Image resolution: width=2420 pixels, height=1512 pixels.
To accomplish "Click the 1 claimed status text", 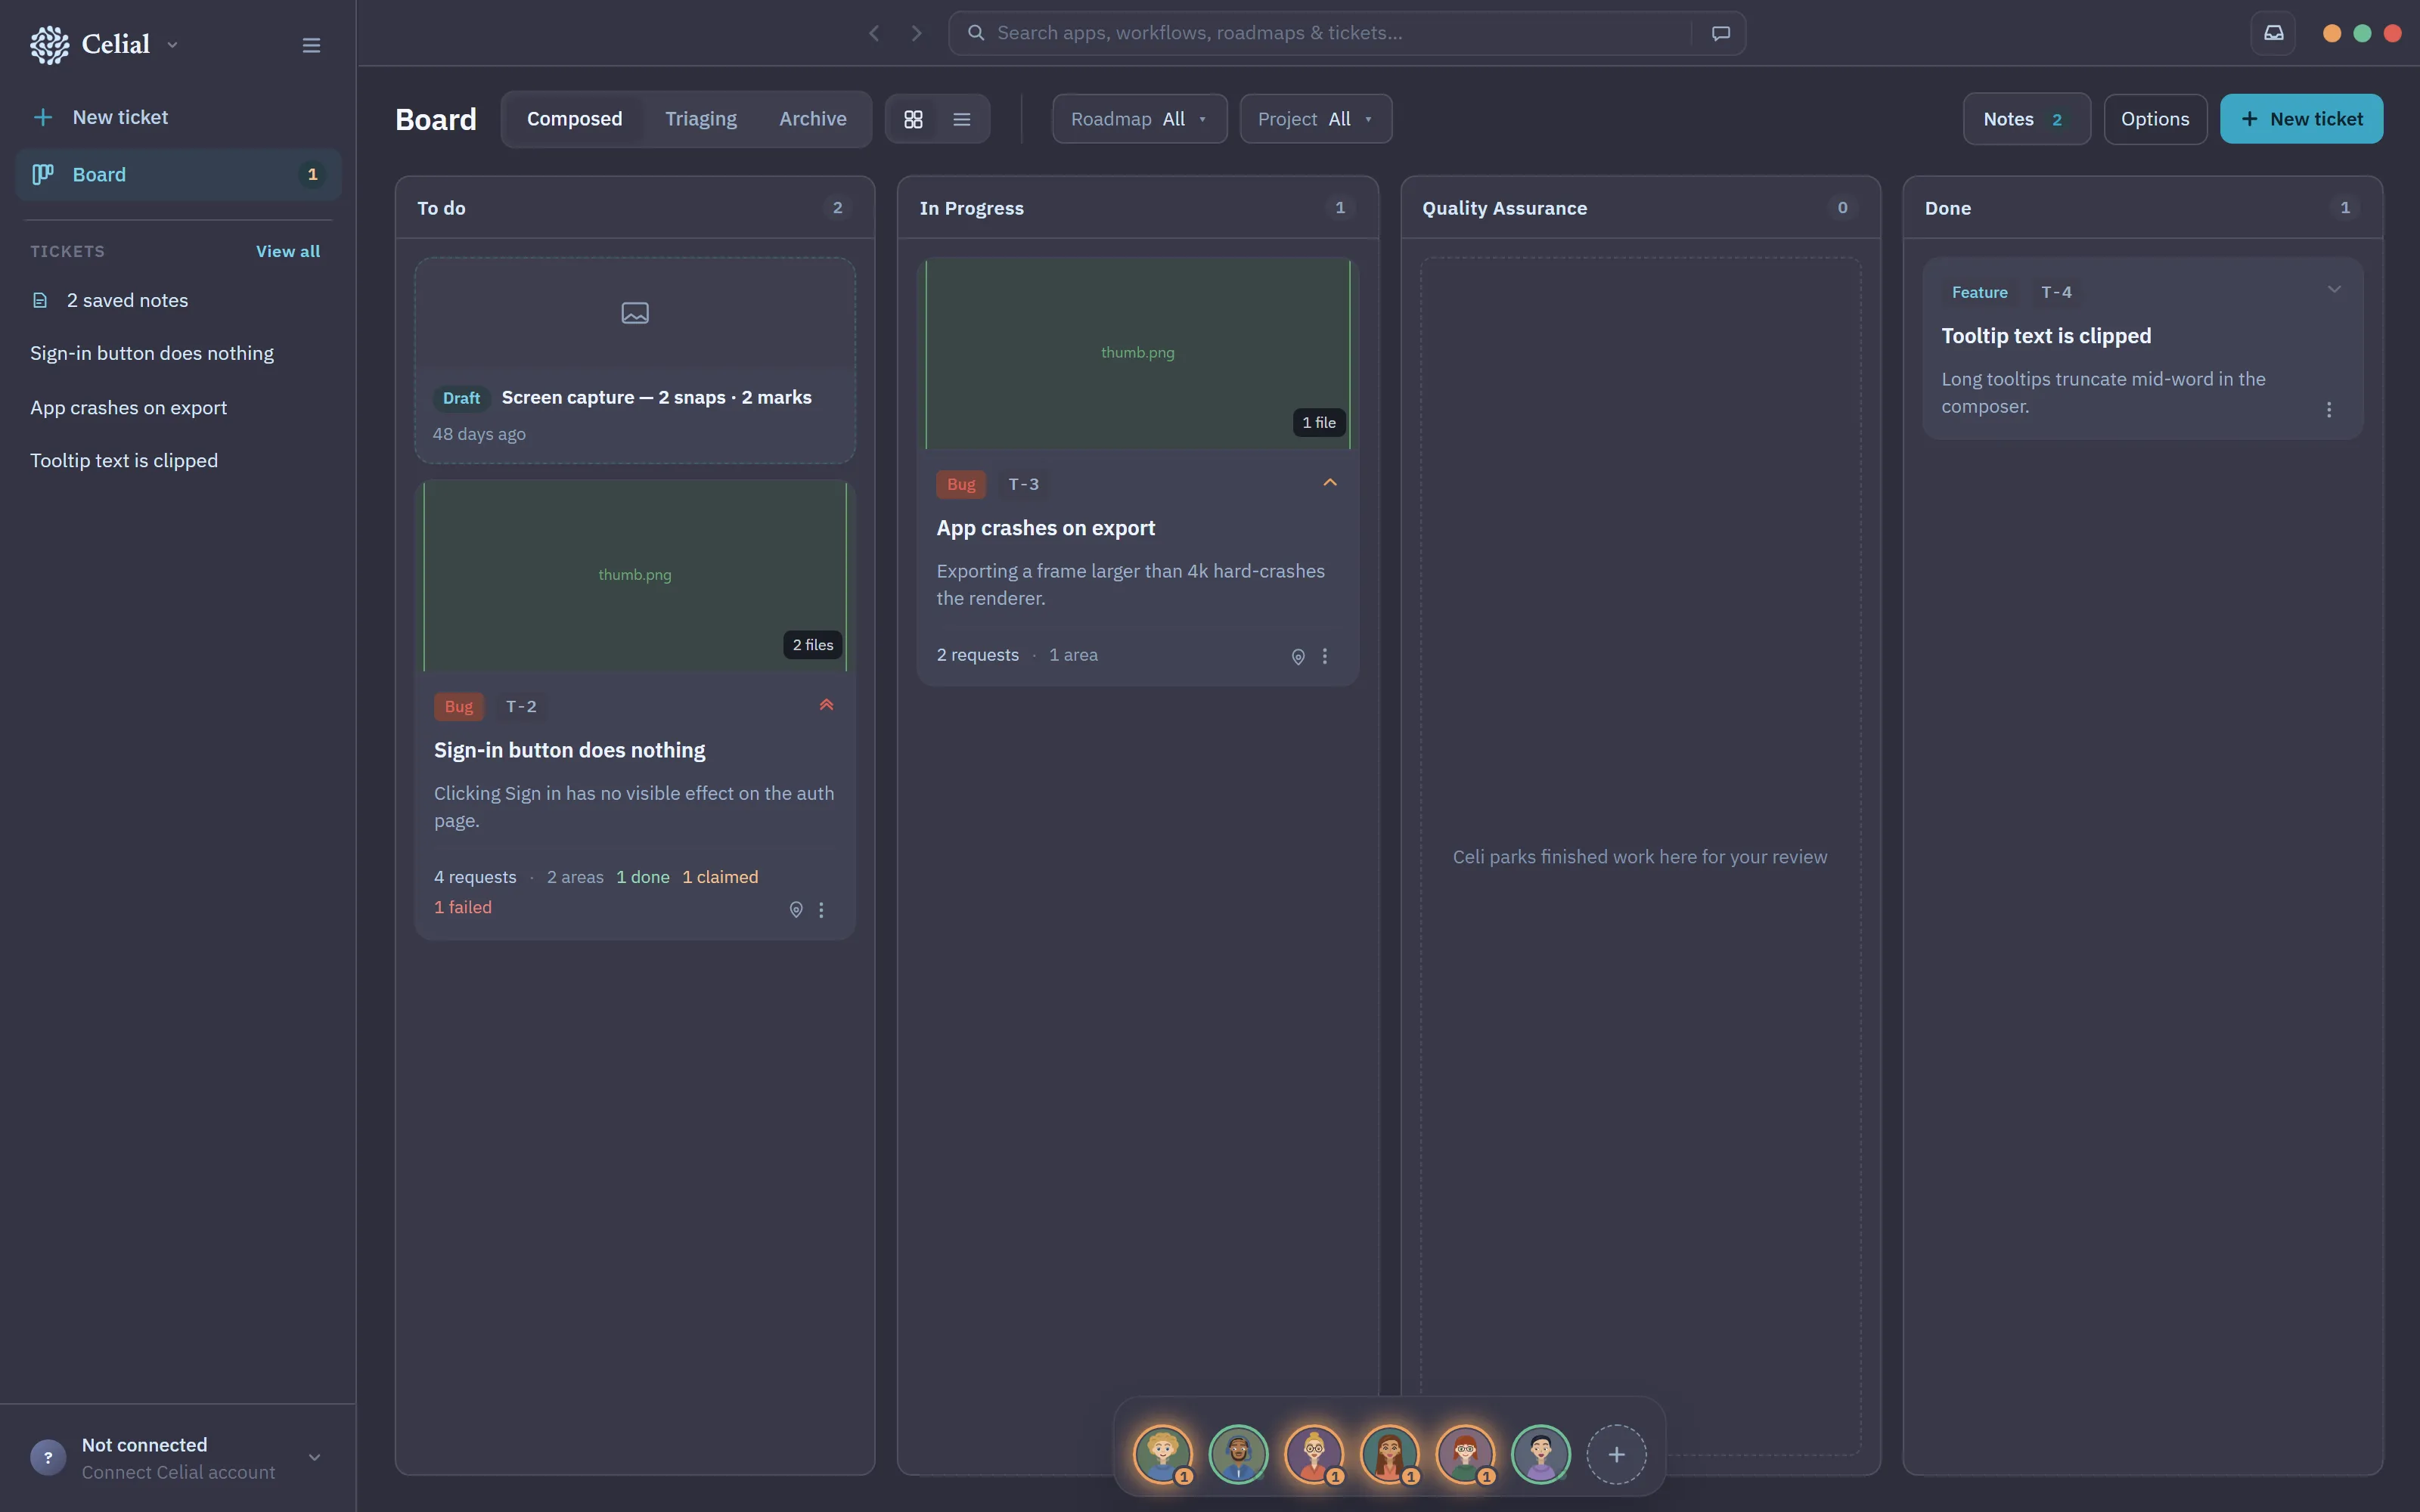I will (720, 878).
